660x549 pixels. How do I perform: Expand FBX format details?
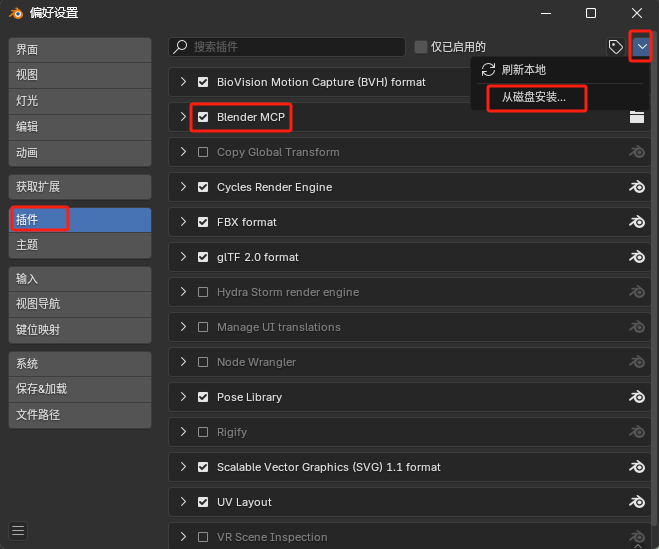click(183, 221)
